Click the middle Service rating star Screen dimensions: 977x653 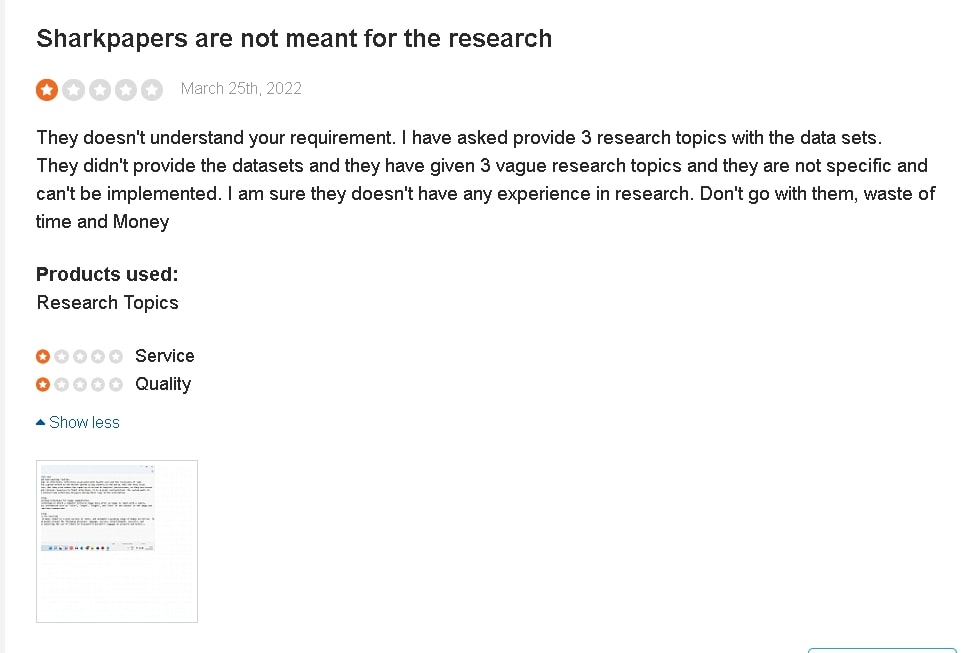(80, 356)
